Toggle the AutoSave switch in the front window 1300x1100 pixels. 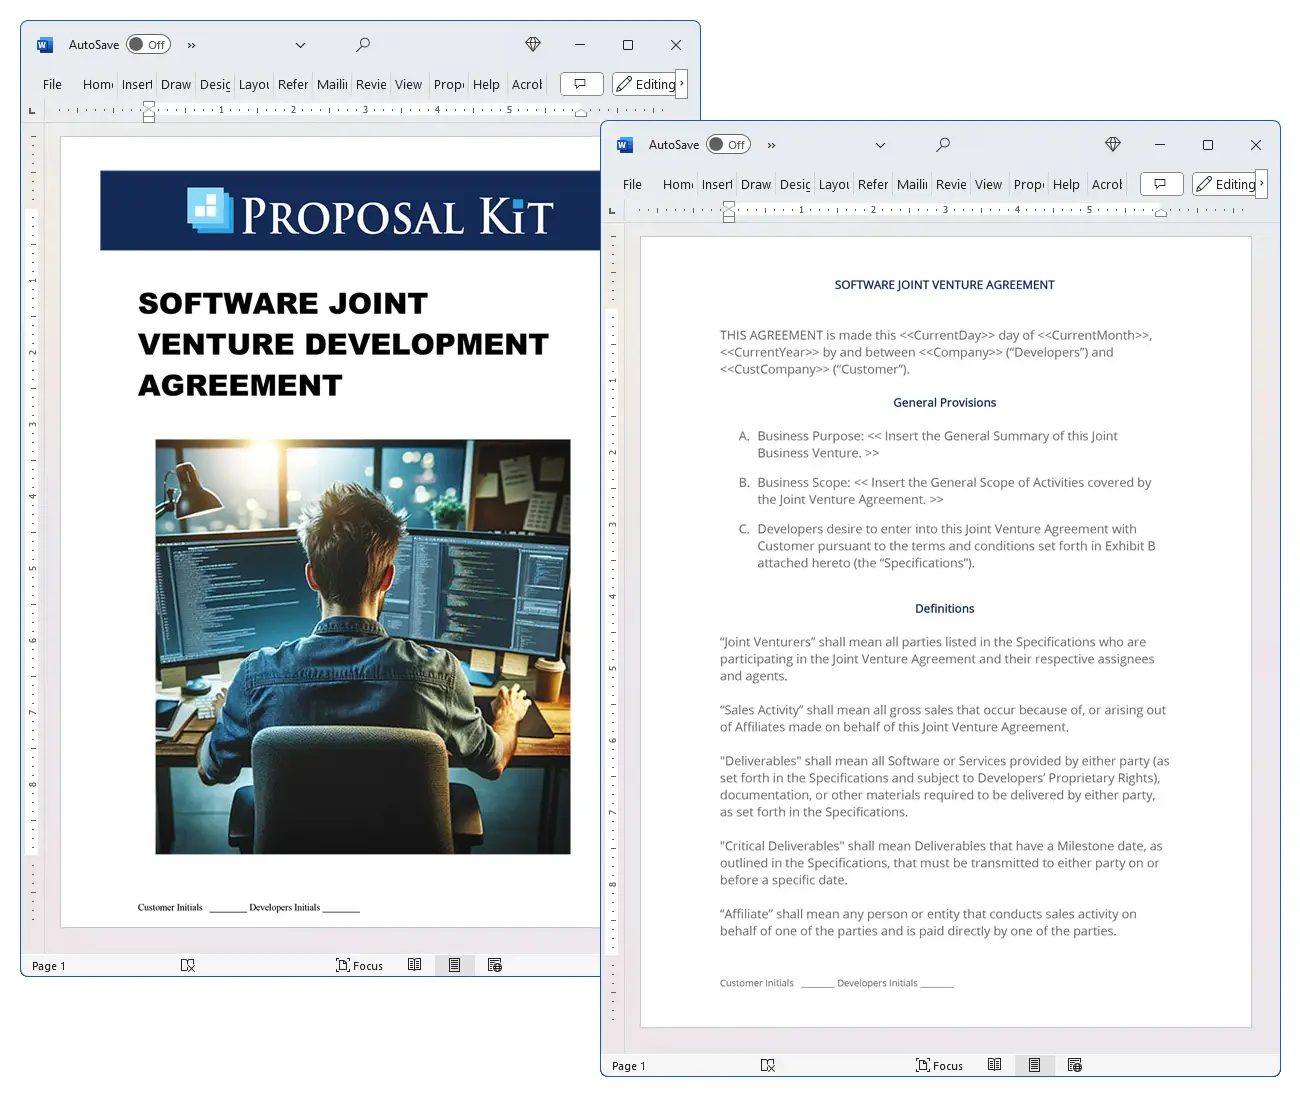(x=728, y=145)
